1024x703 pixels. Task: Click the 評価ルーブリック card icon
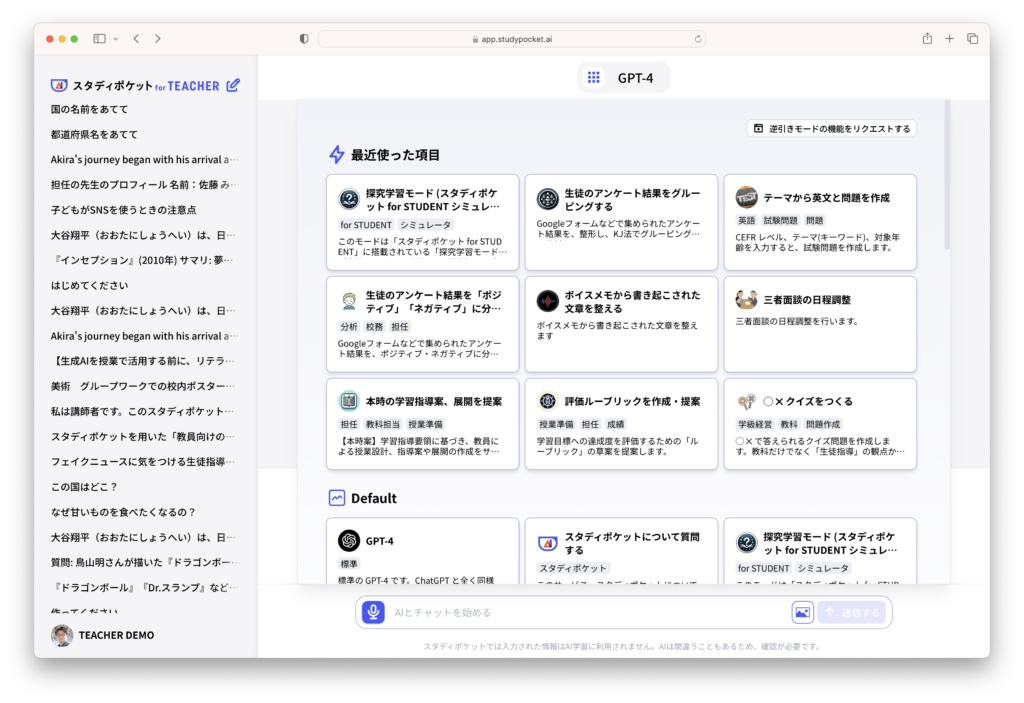(x=547, y=401)
